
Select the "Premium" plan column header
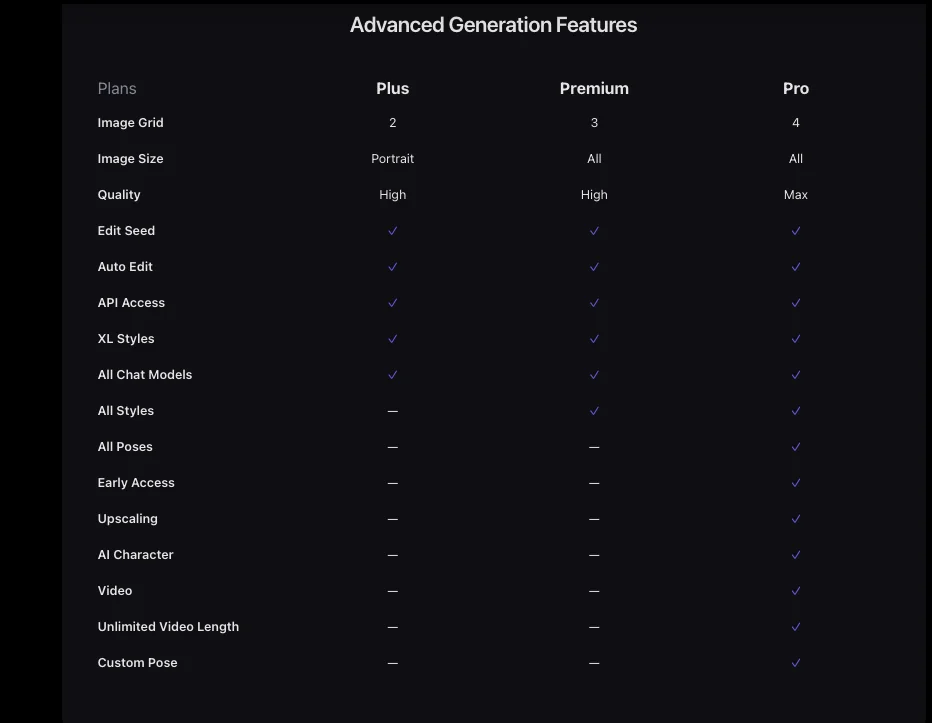[x=594, y=89]
